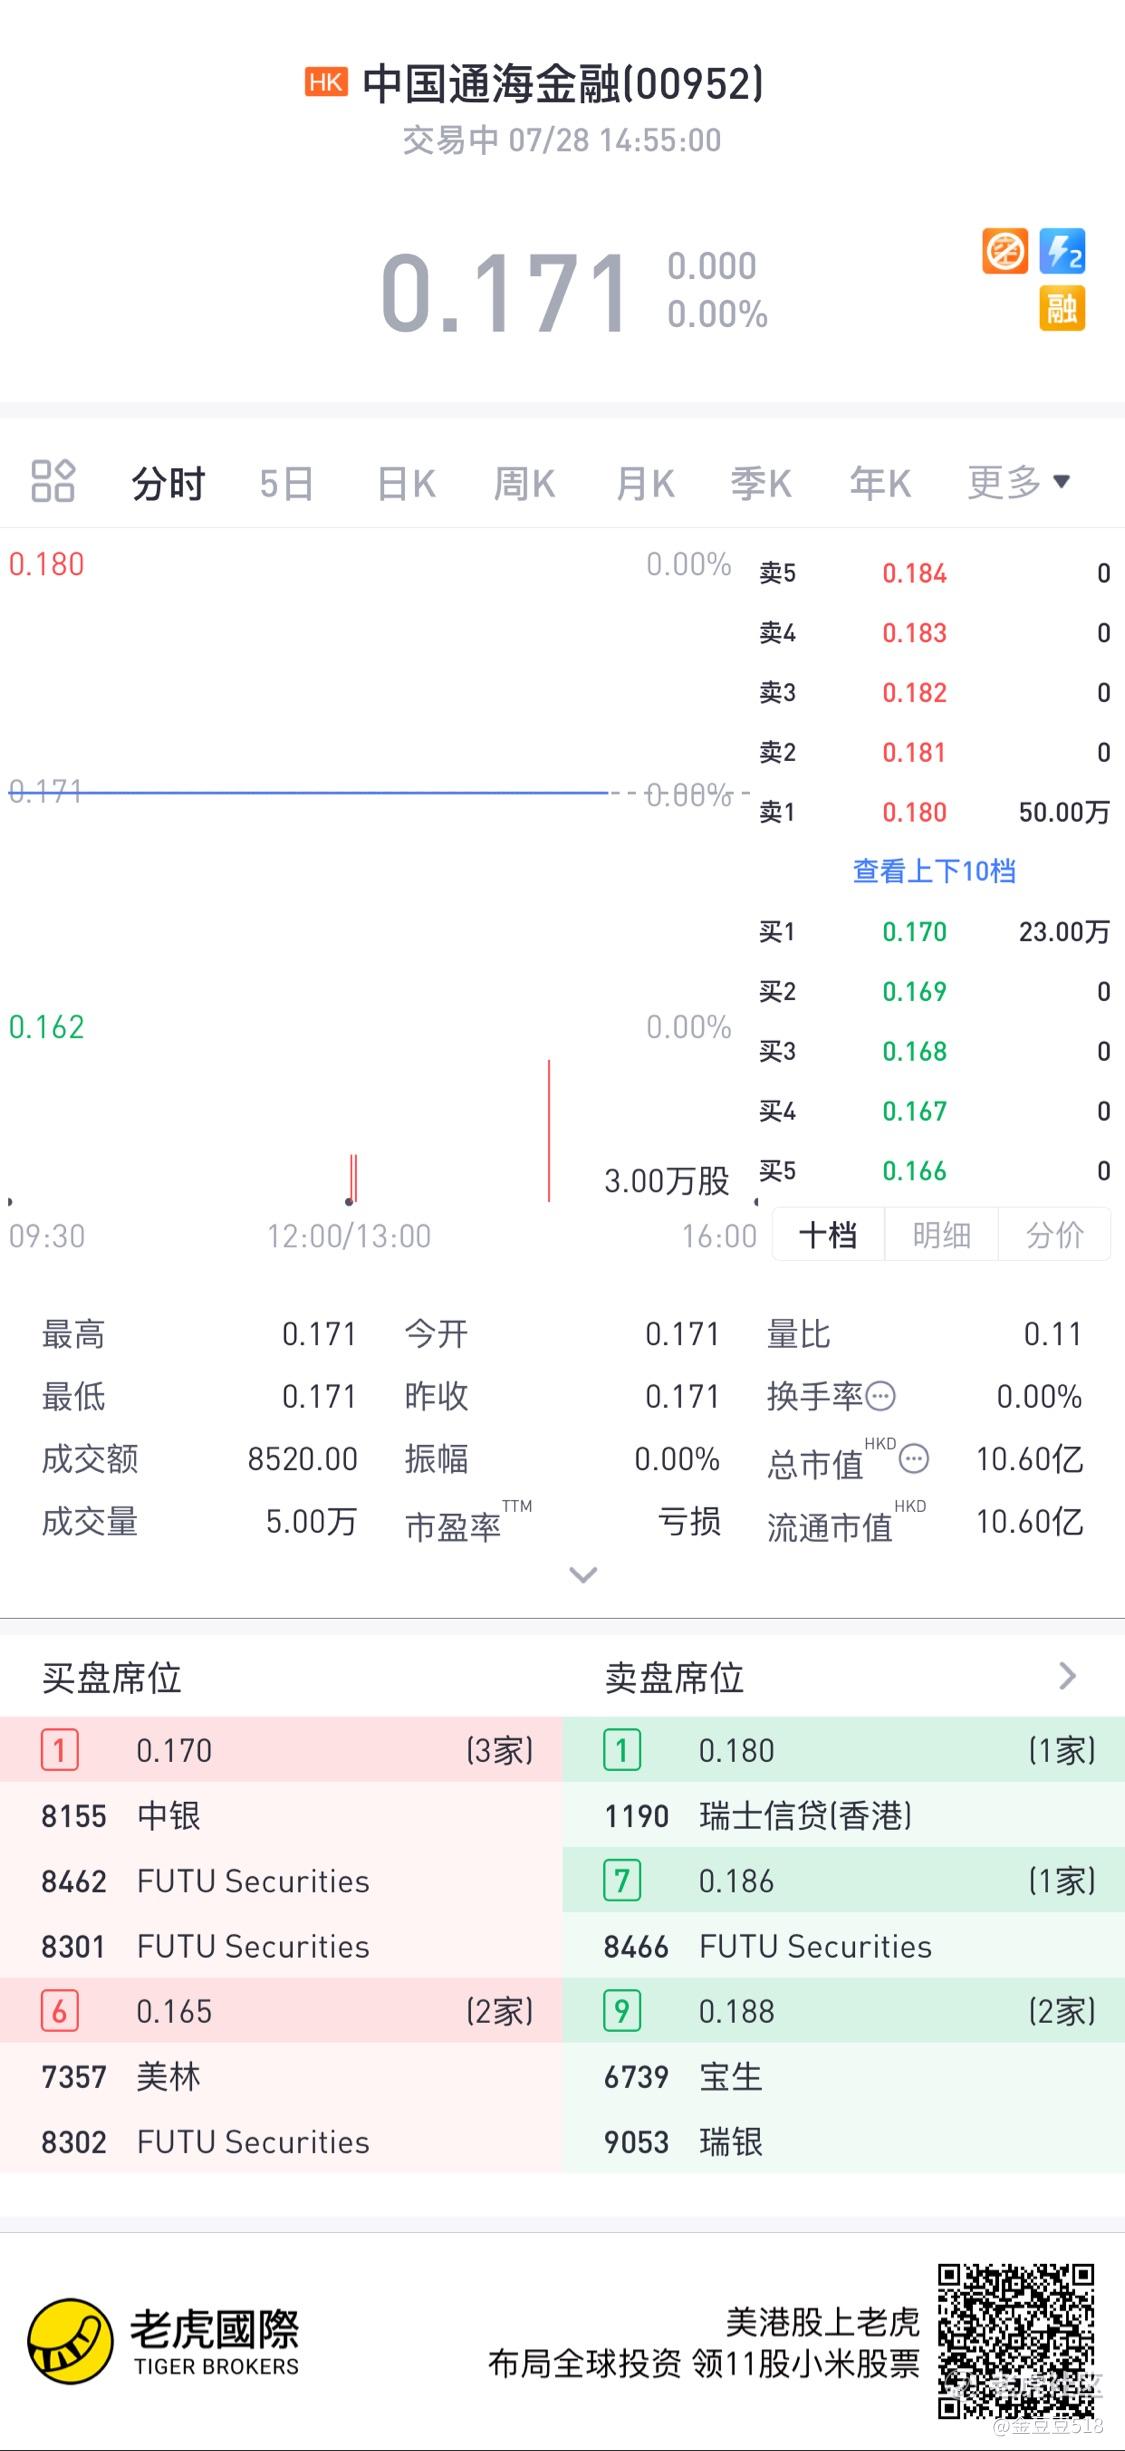Tap the yellow 融 margin badge
This screenshot has width=1125, height=2451.
coord(1062,308)
